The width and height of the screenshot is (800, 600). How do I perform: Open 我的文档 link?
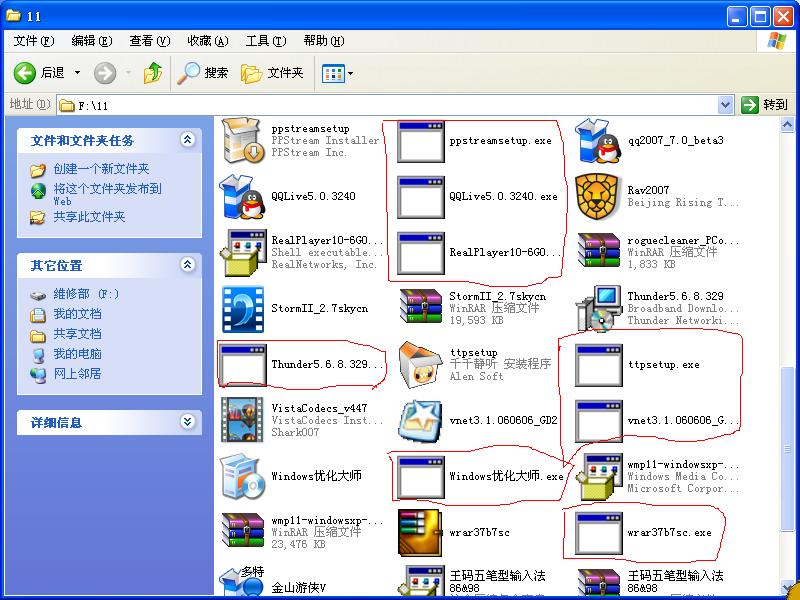(78, 314)
